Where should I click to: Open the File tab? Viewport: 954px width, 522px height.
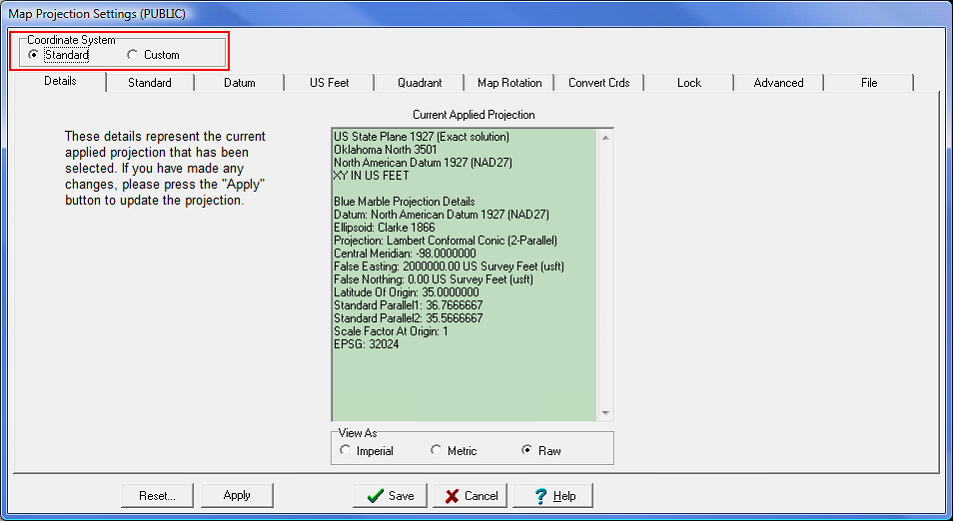[x=868, y=83]
